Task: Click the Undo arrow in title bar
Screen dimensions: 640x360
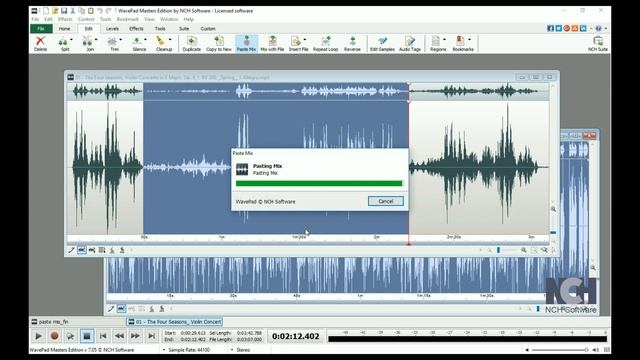Action: [x=100, y=11]
